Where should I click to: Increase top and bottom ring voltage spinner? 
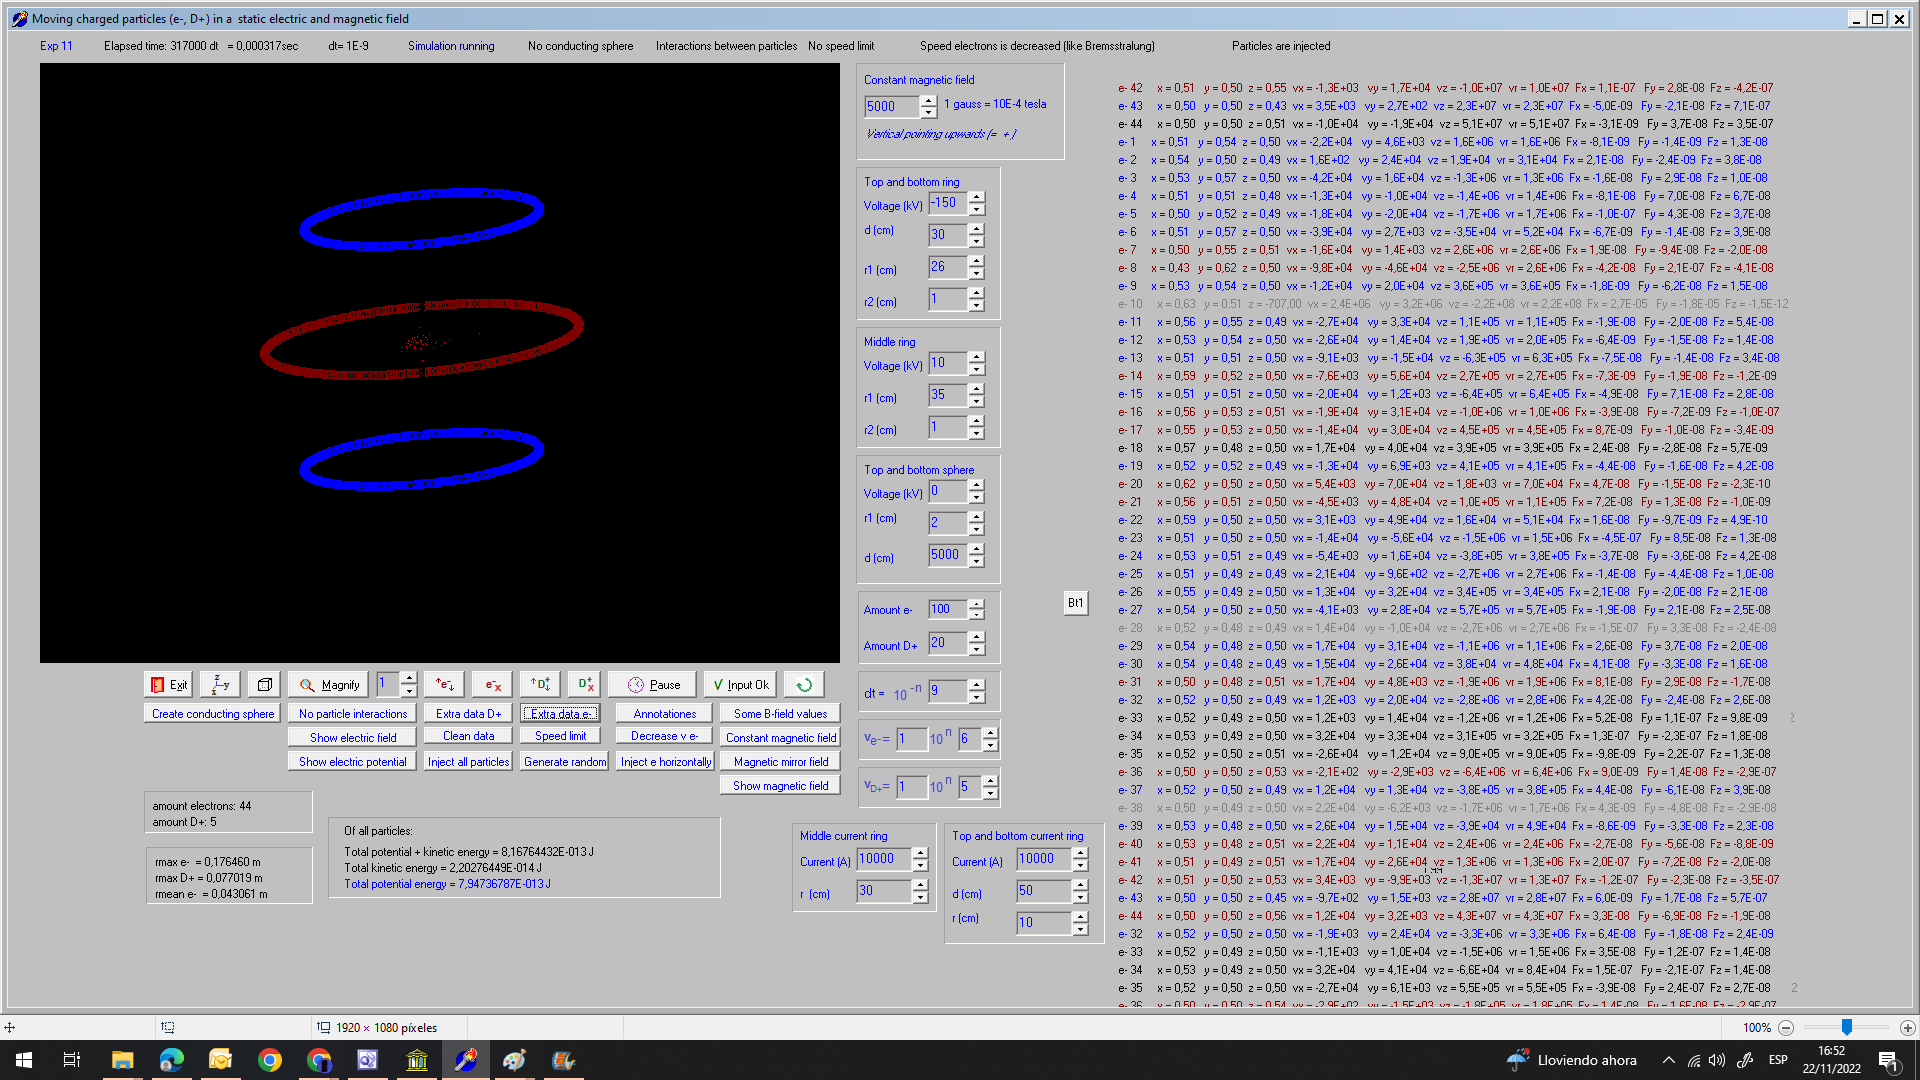coord(976,197)
